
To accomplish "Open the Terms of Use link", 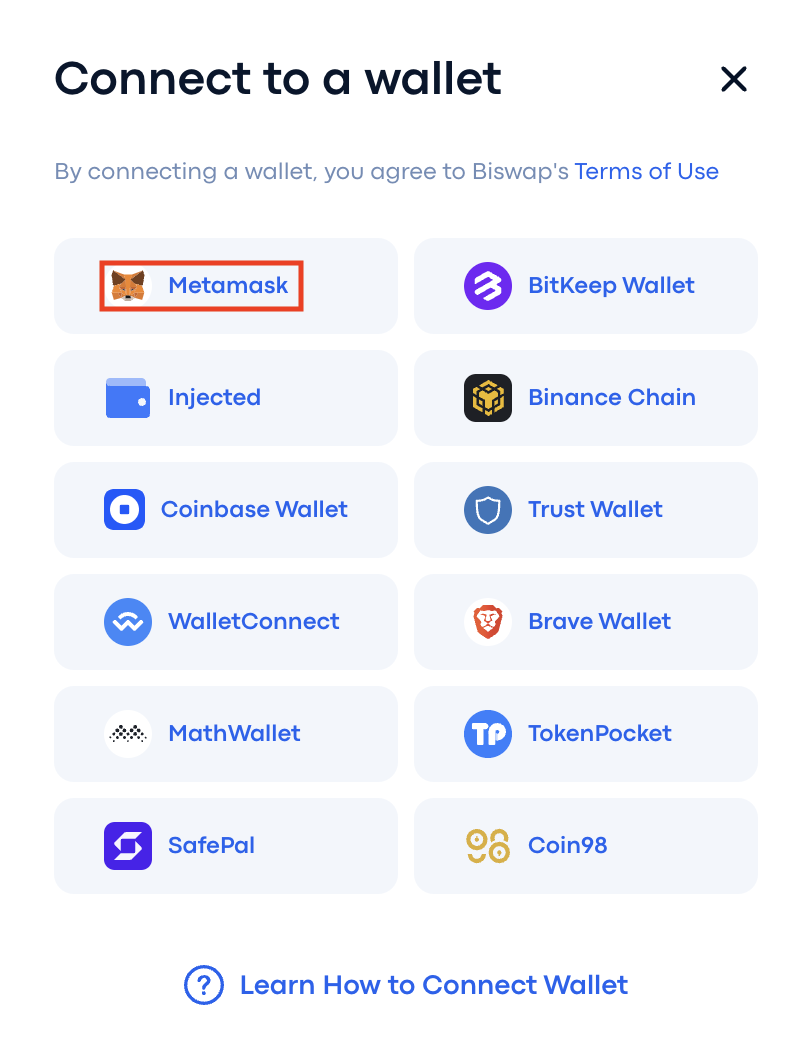I will [647, 171].
